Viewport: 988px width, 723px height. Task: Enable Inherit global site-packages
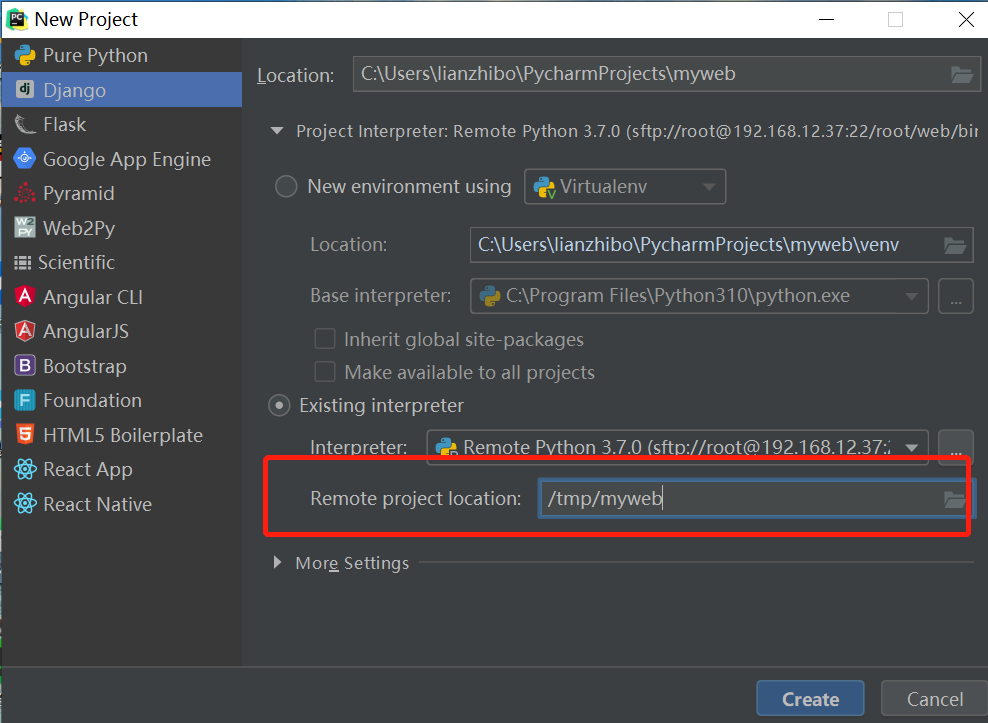325,339
